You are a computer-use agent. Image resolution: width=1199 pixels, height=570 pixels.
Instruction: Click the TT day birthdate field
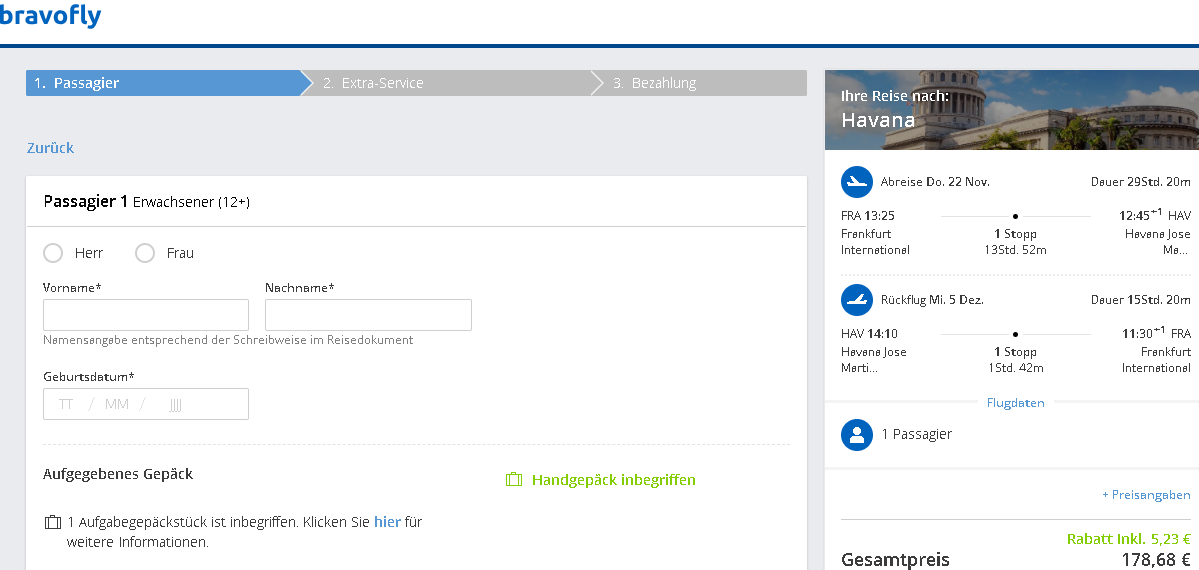click(x=67, y=404)
